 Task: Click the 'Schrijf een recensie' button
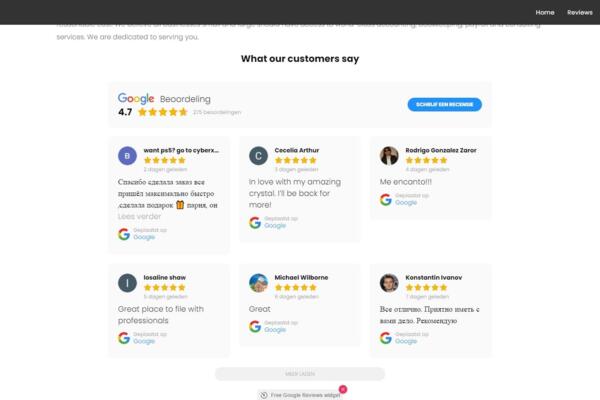(445, 104)
